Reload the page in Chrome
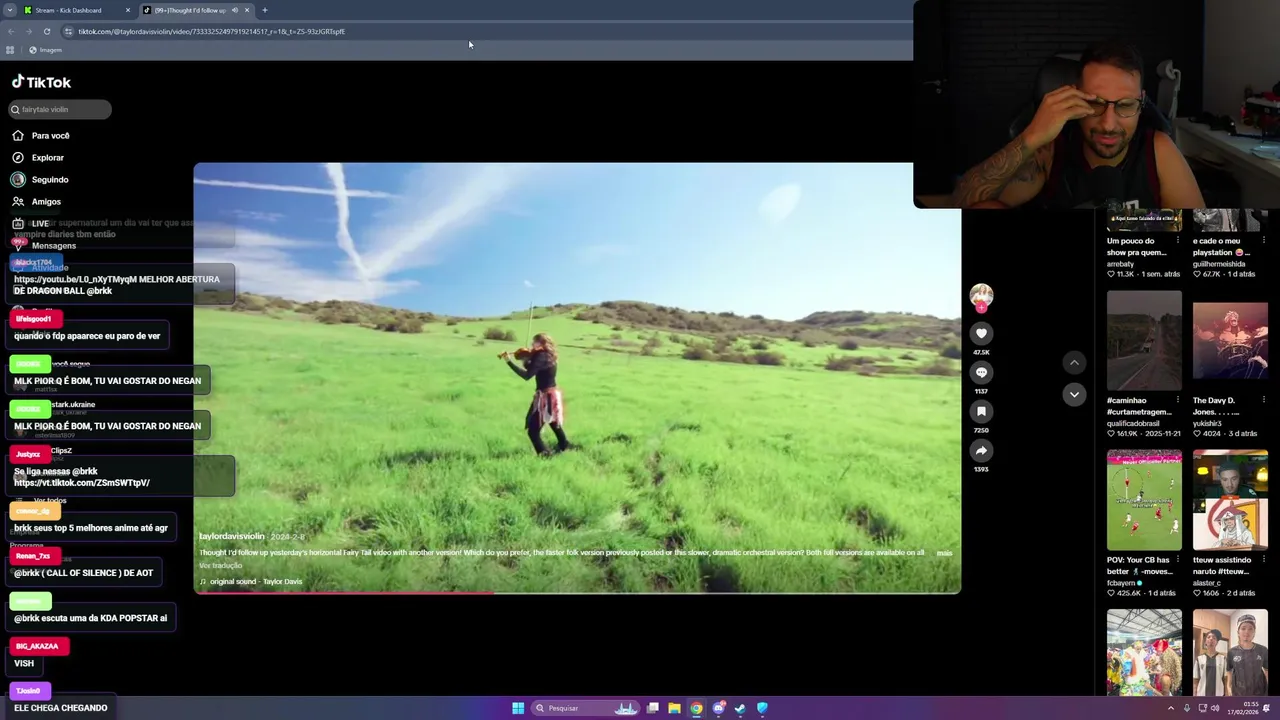Viewport: 1280px width, 720px height. 46,31
